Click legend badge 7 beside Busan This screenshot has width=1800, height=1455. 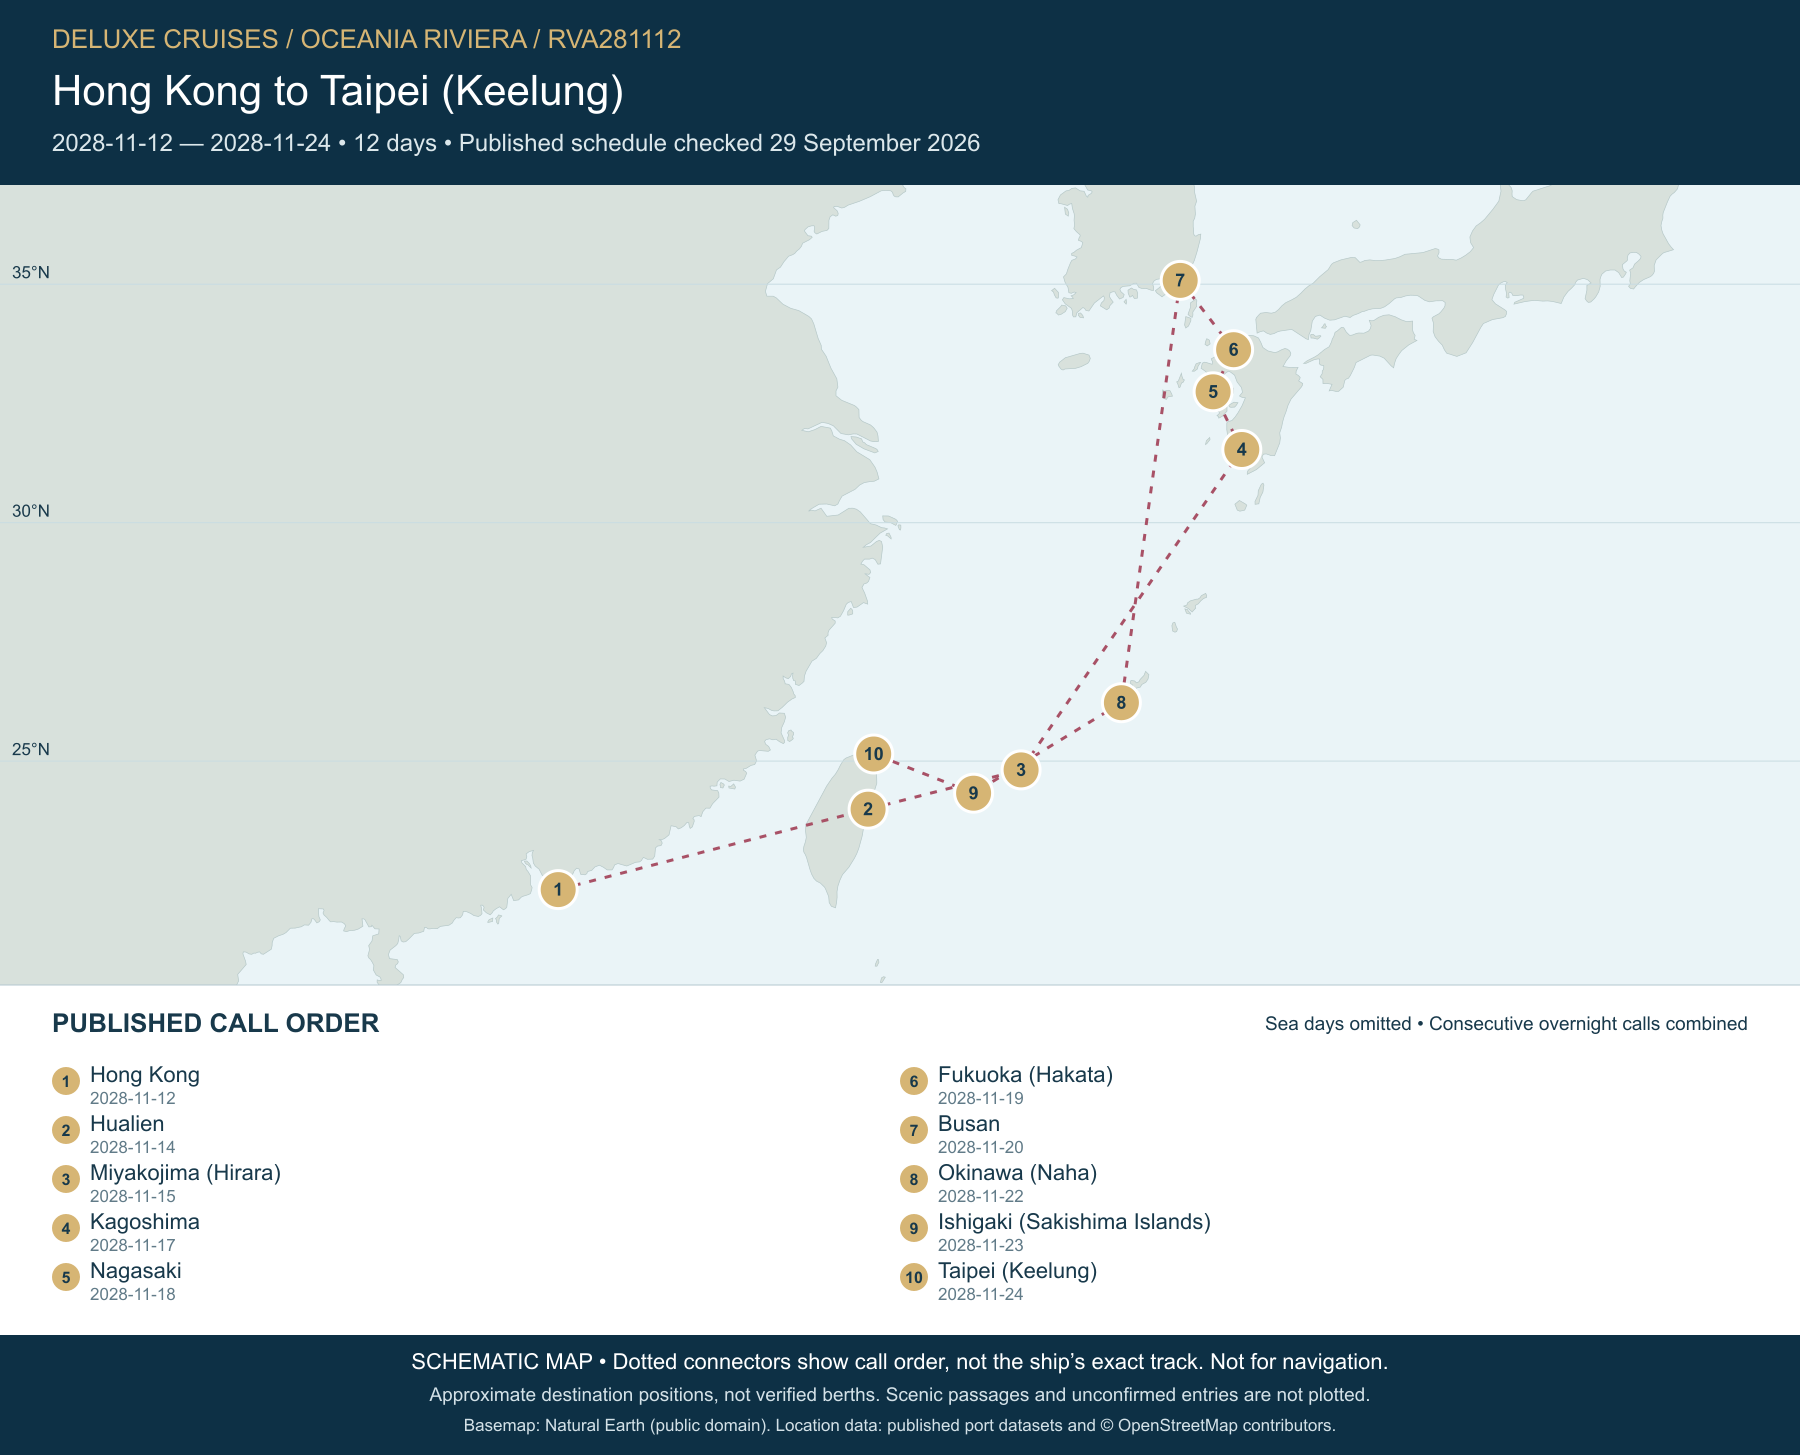click(914, 1130)
